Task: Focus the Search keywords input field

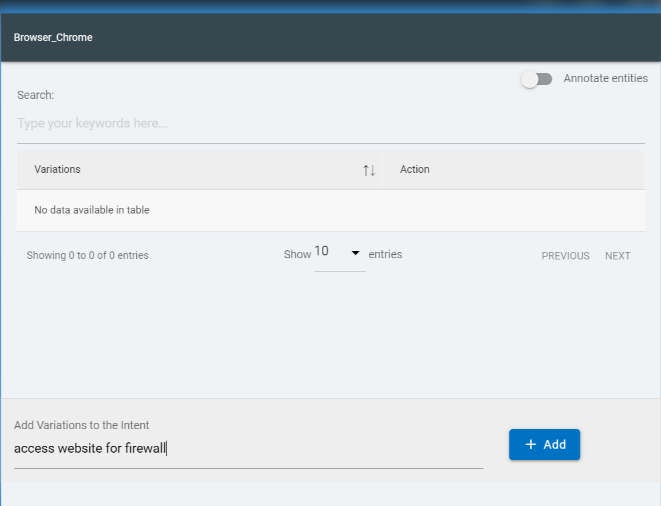Action: point(330,124)
